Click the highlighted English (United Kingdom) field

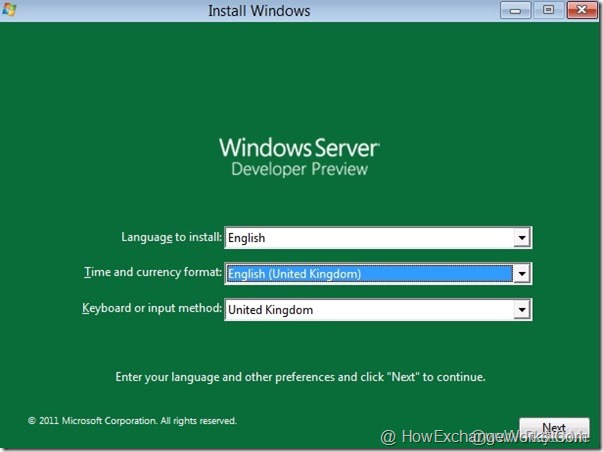click(378, 274)
